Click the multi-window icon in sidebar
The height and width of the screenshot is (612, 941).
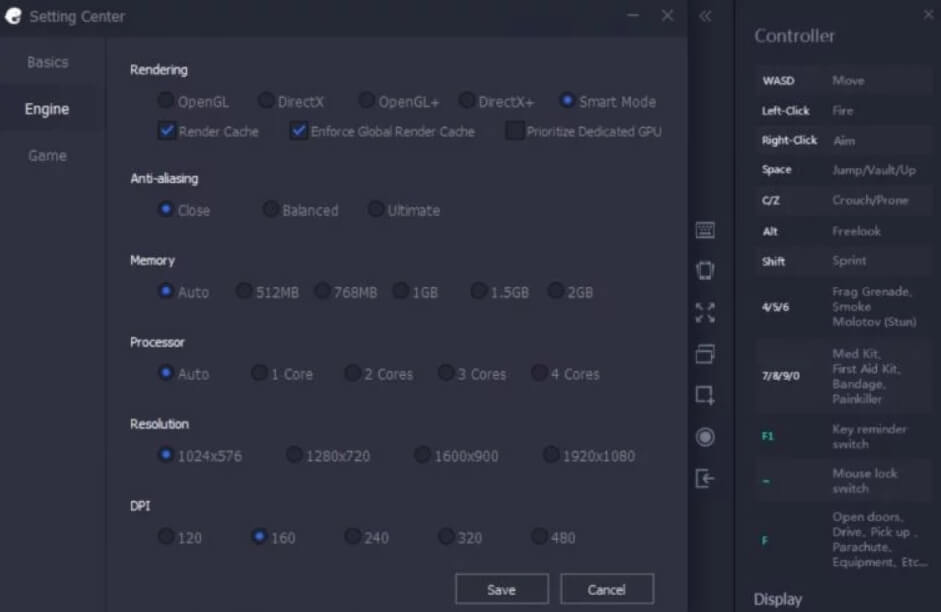tap(705, 354)
